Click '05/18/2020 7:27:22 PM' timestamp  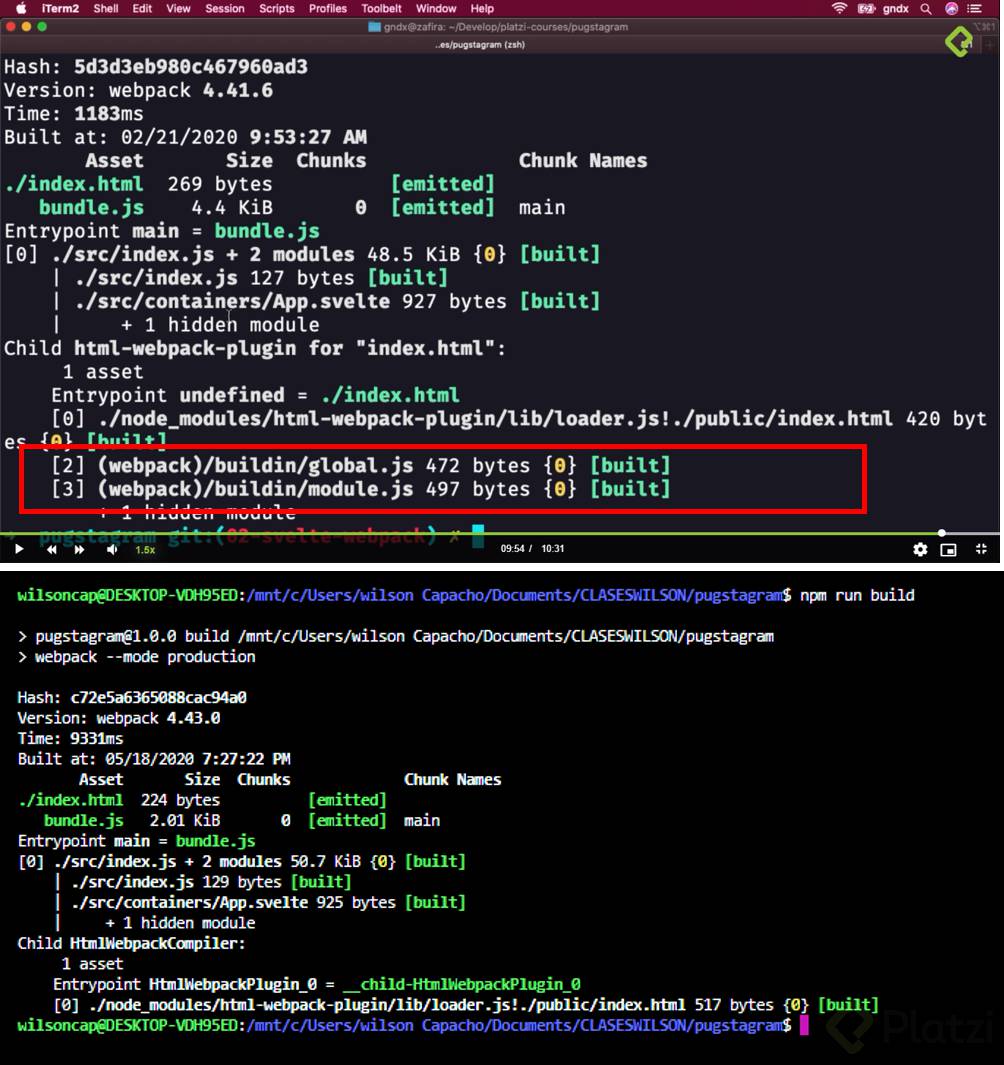coord(198,759)
